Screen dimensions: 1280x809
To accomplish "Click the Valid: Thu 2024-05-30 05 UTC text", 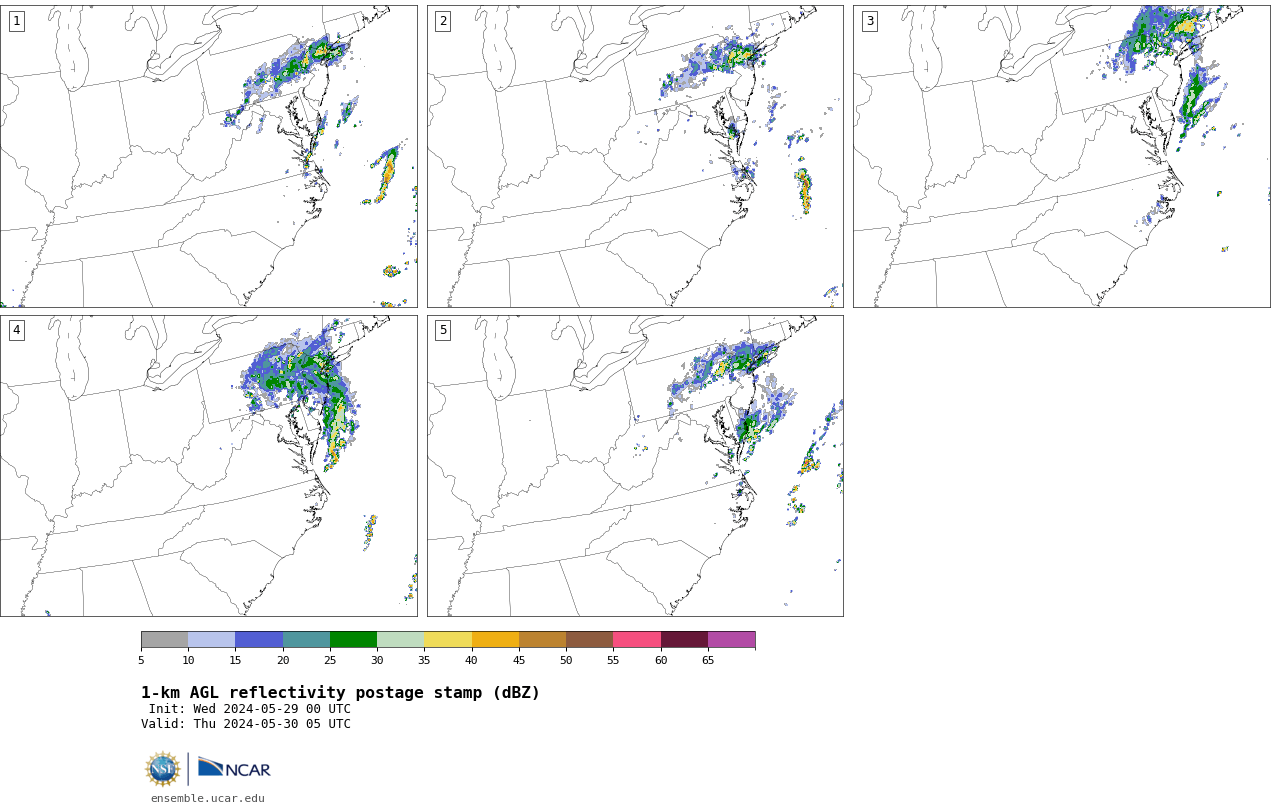I will [x=246, y=724].
